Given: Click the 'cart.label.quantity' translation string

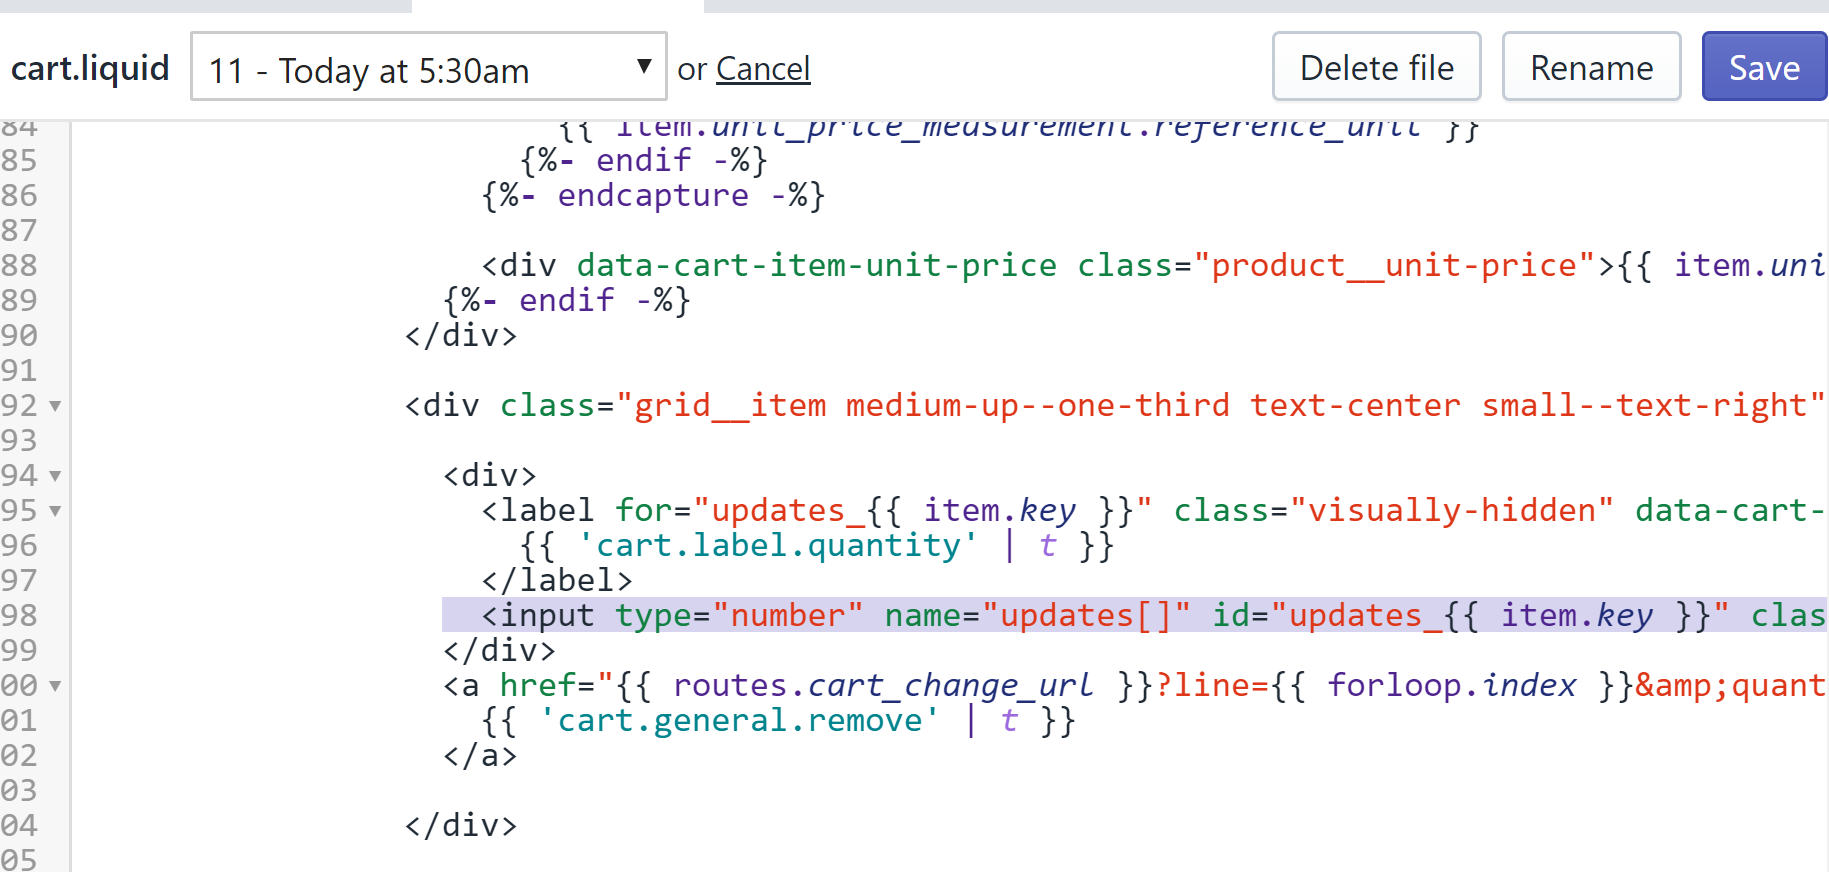Looking at the screenshot, I should [x=778, y=546].
